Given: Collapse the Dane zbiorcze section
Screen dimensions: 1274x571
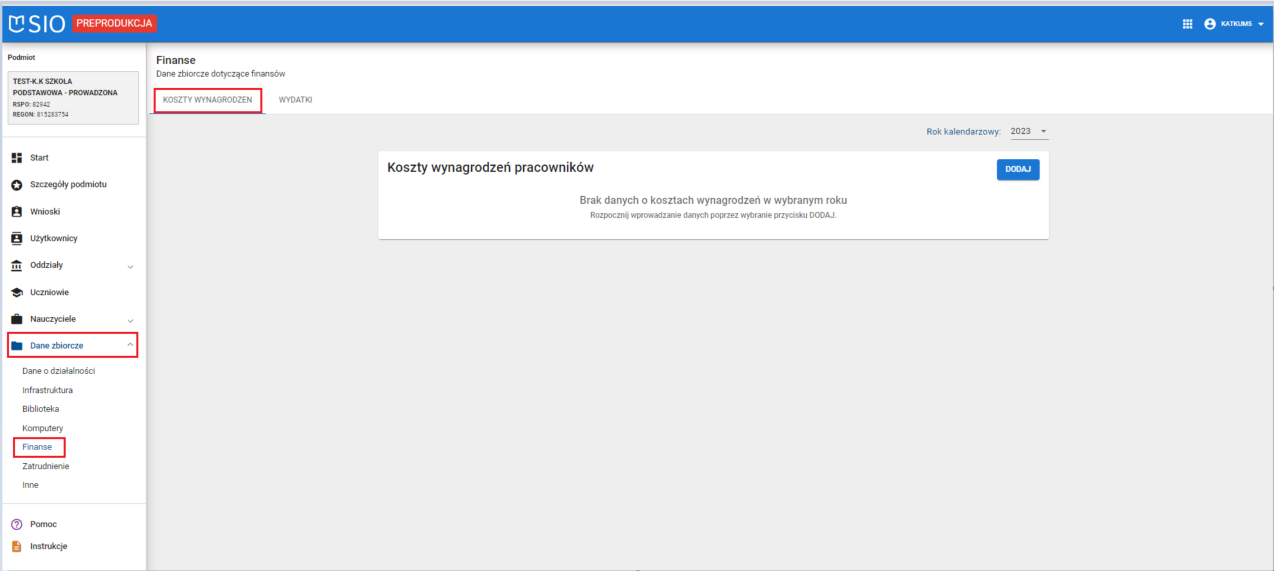Looking at the screenshot, I should pos(130,346).
